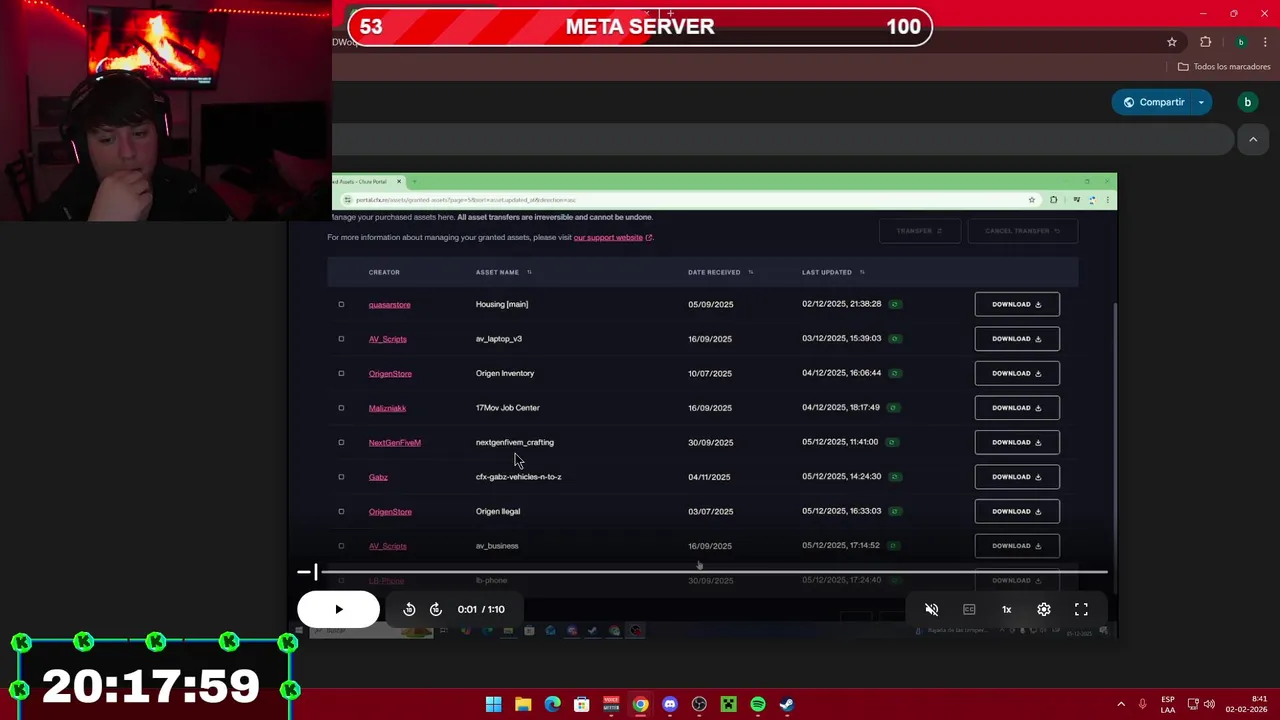
Task: Open Spotify from the taskbar
Action: click(758, 705)
